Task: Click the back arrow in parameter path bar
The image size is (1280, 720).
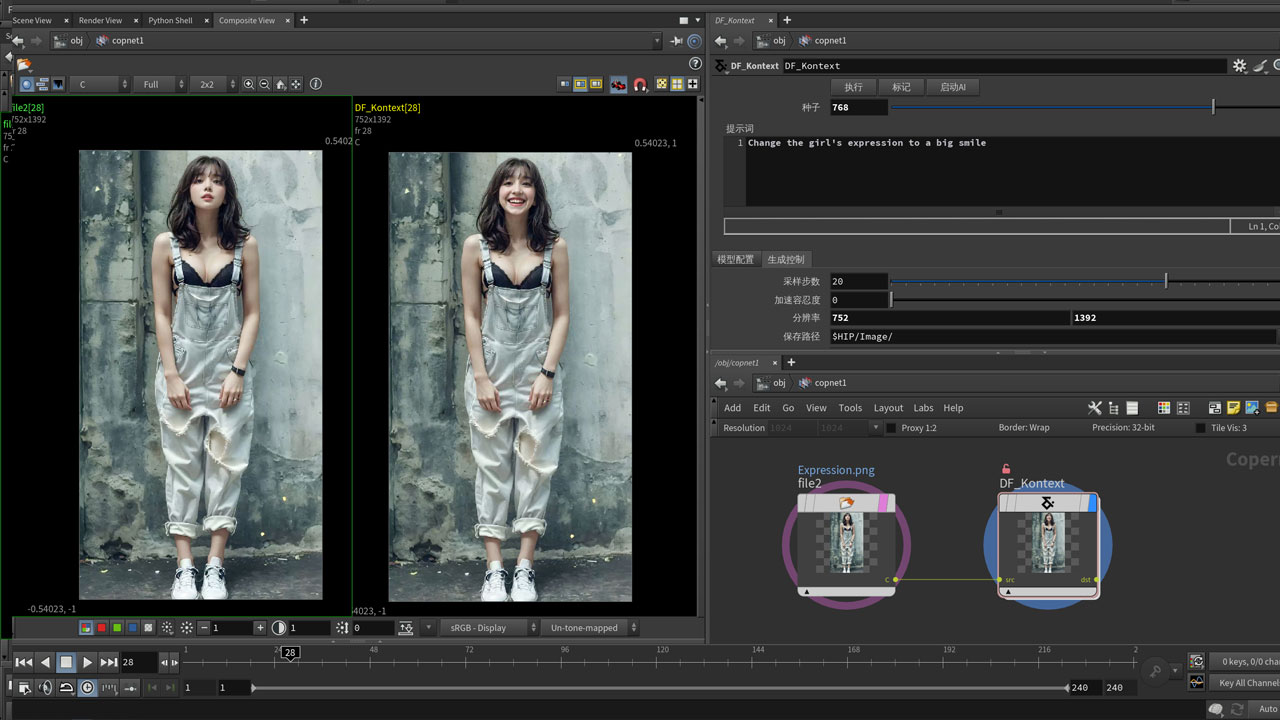Action: click(718, 41)
